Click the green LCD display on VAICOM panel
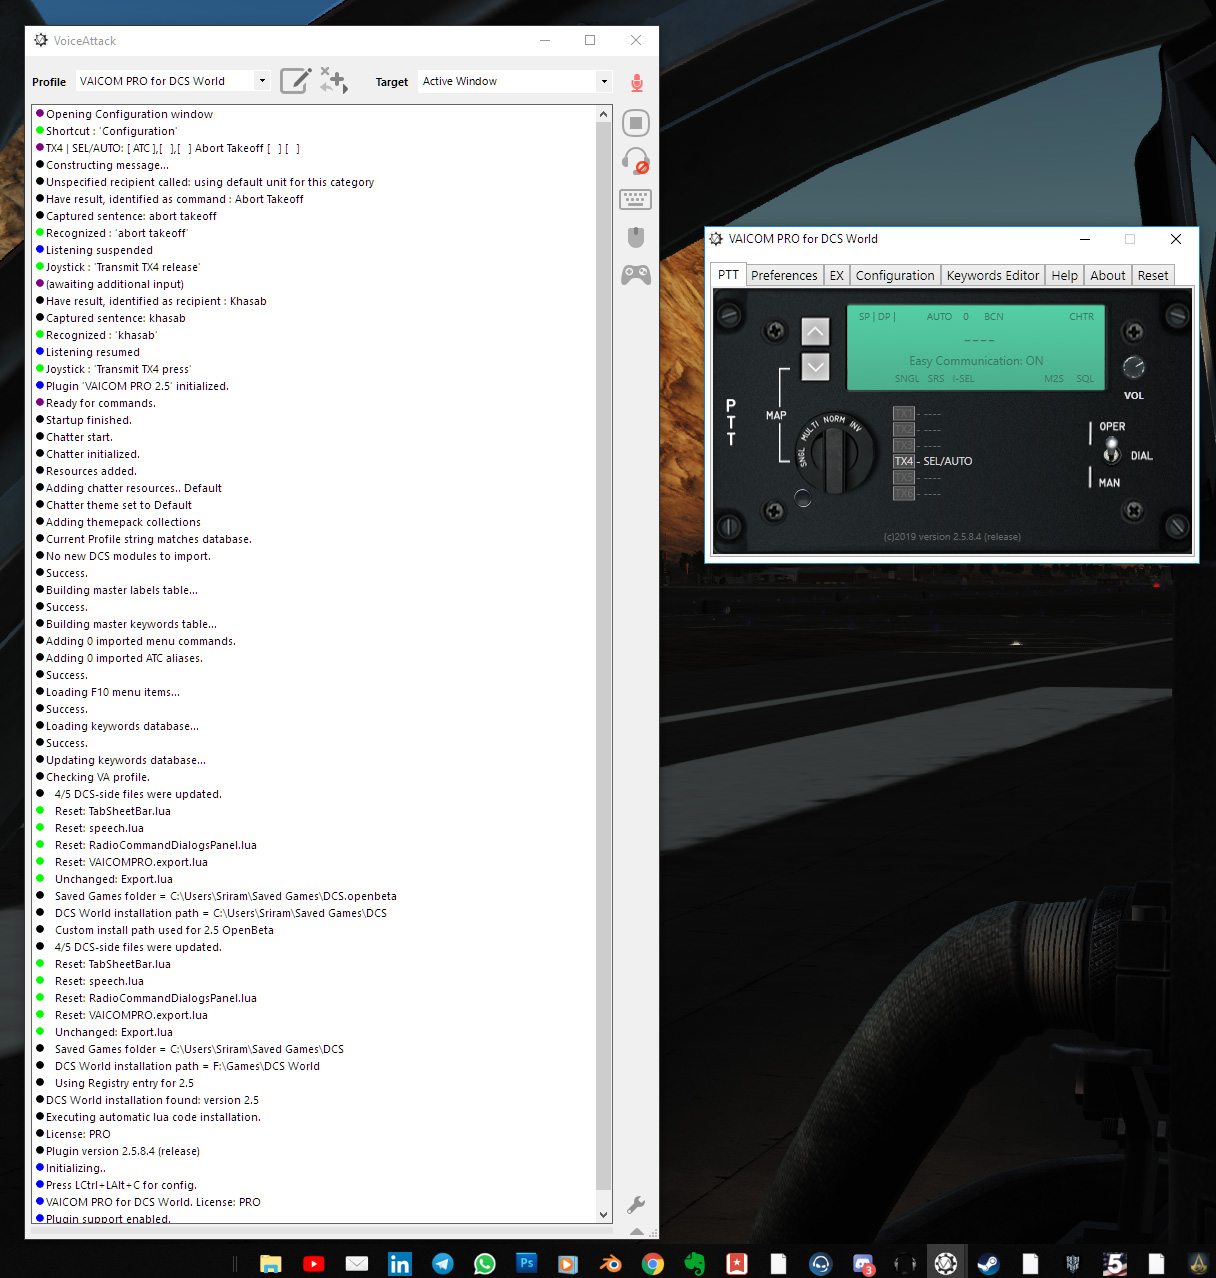The image size is (1216, 1278). click(x=976, y=347)
